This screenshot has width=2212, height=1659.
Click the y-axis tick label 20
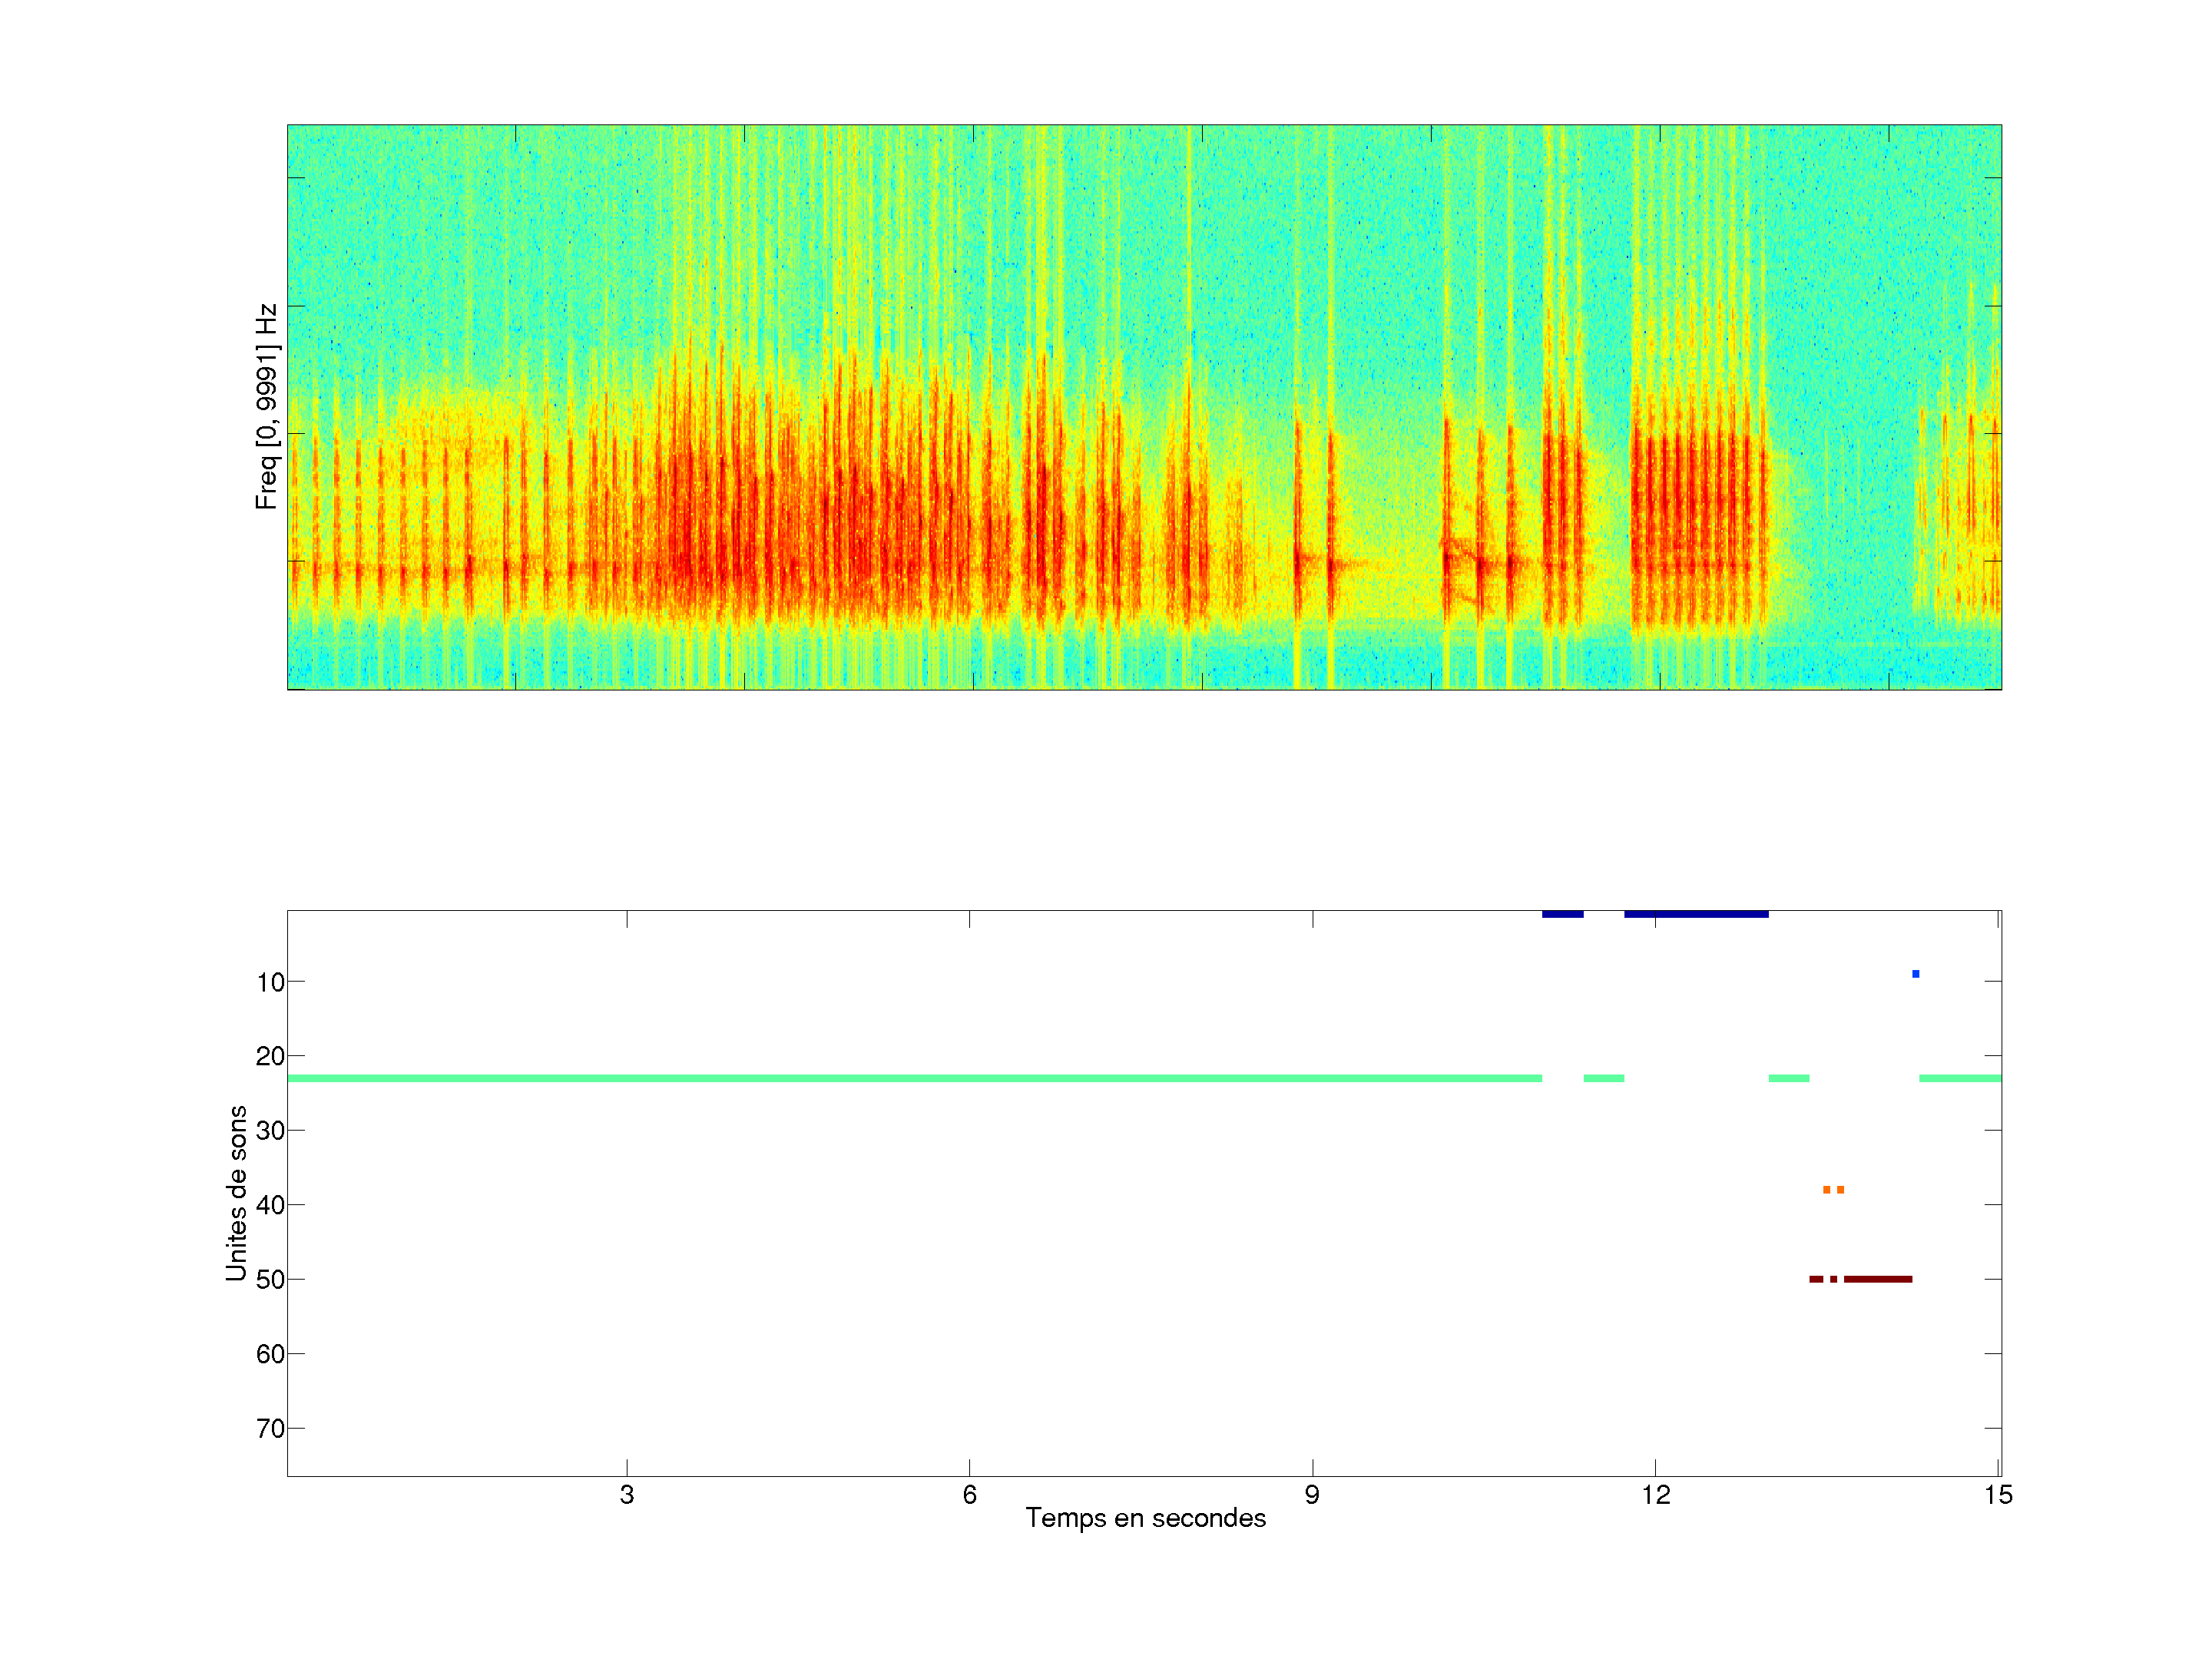click(270, 1056)
